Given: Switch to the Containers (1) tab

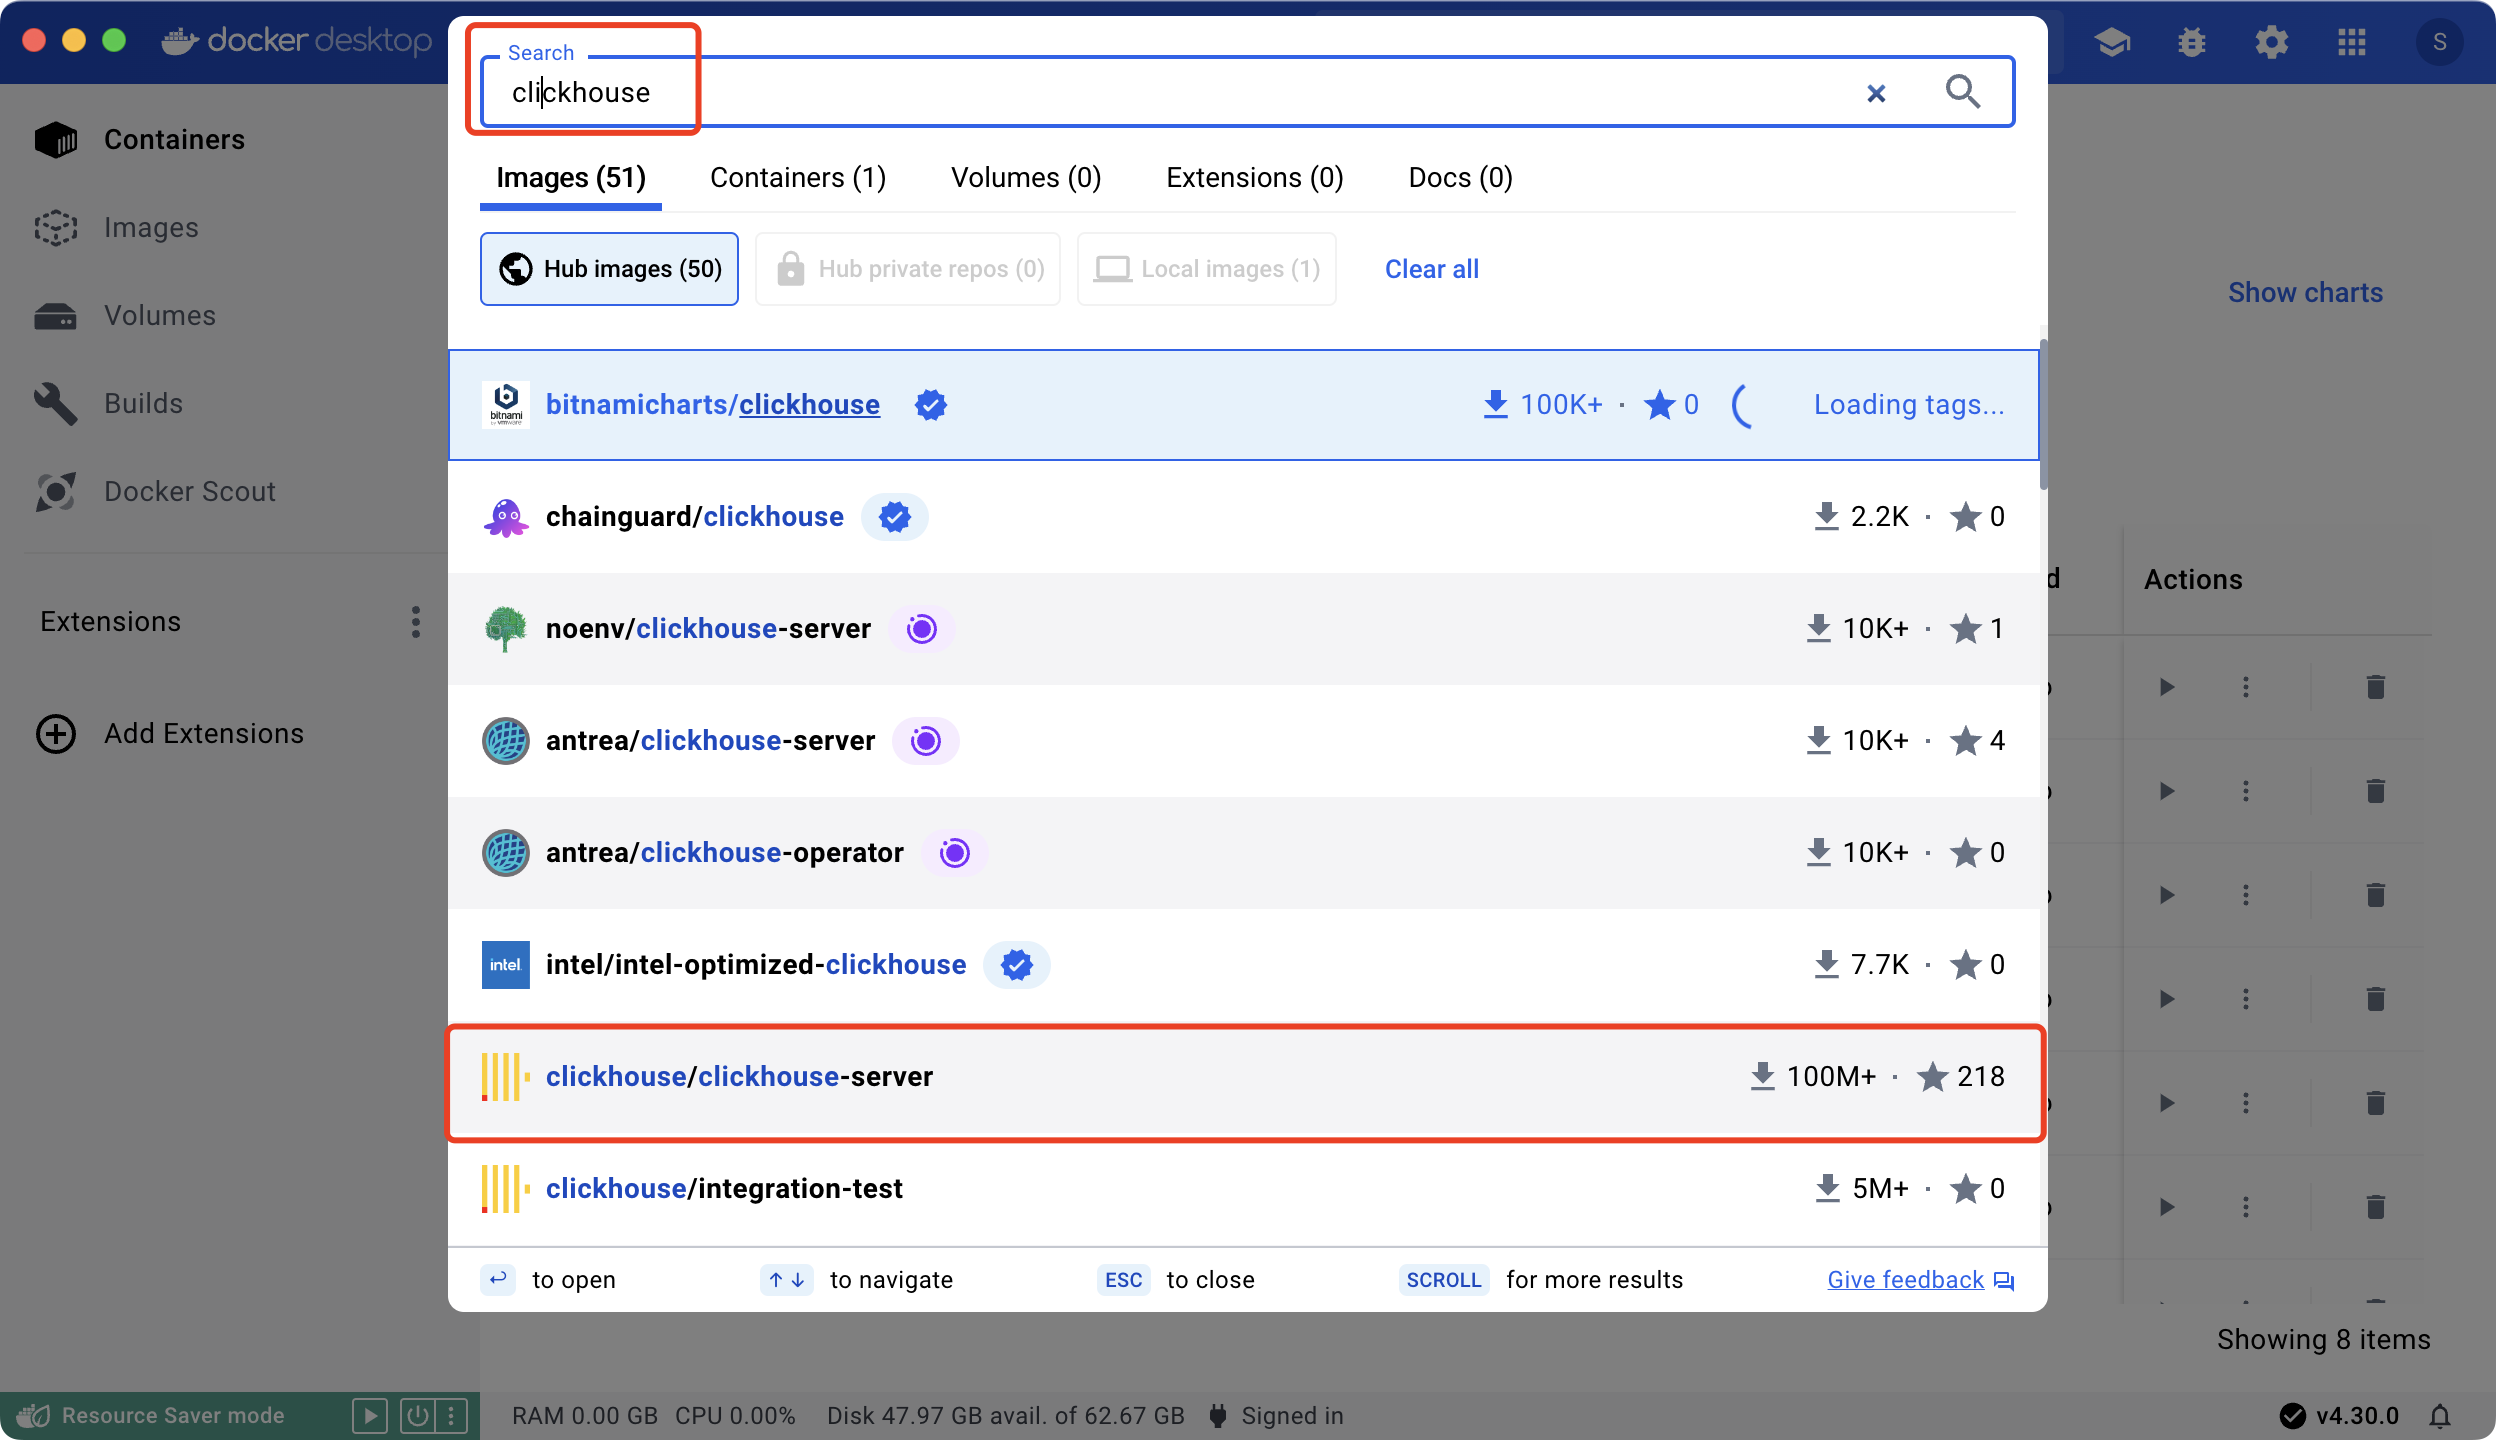Looking at the screenshot, I should (x=798, y=178).
